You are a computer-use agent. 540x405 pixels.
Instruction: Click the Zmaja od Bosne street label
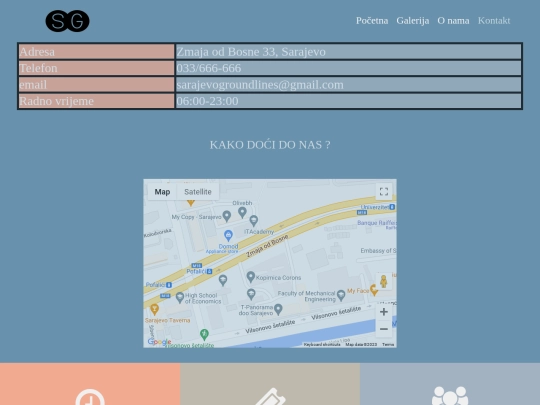[267, 246]
